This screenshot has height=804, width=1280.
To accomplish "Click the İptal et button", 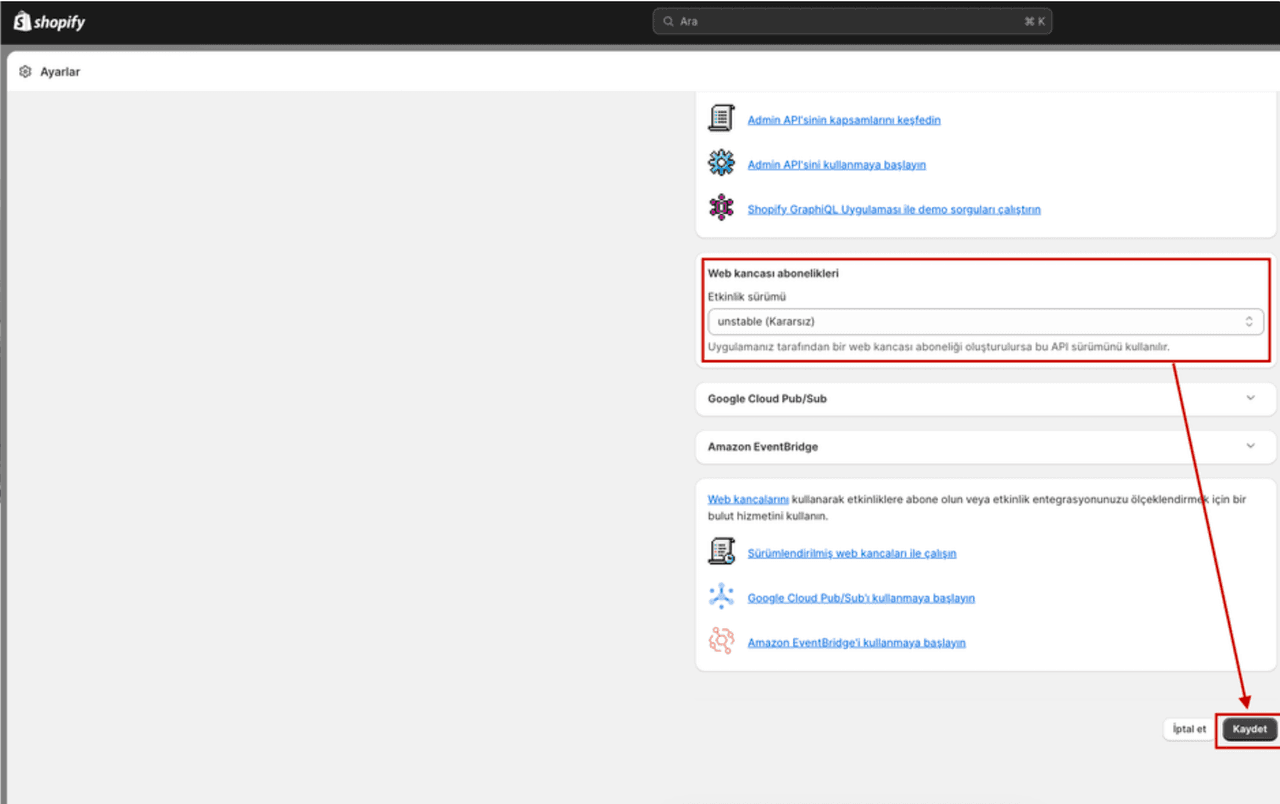I will tap(1189, 729).
